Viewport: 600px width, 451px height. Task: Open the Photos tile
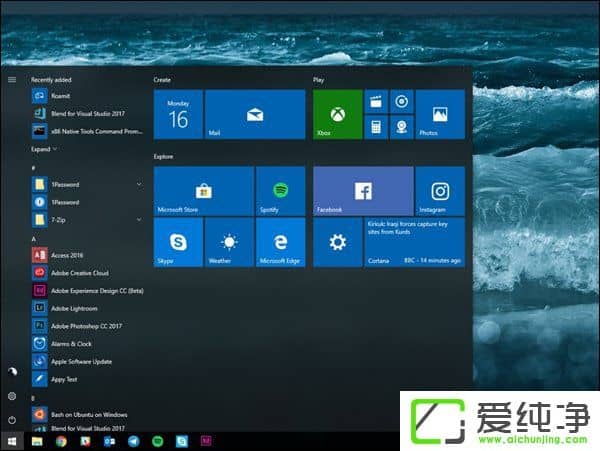pyautogui.click(x=440, y=114)
